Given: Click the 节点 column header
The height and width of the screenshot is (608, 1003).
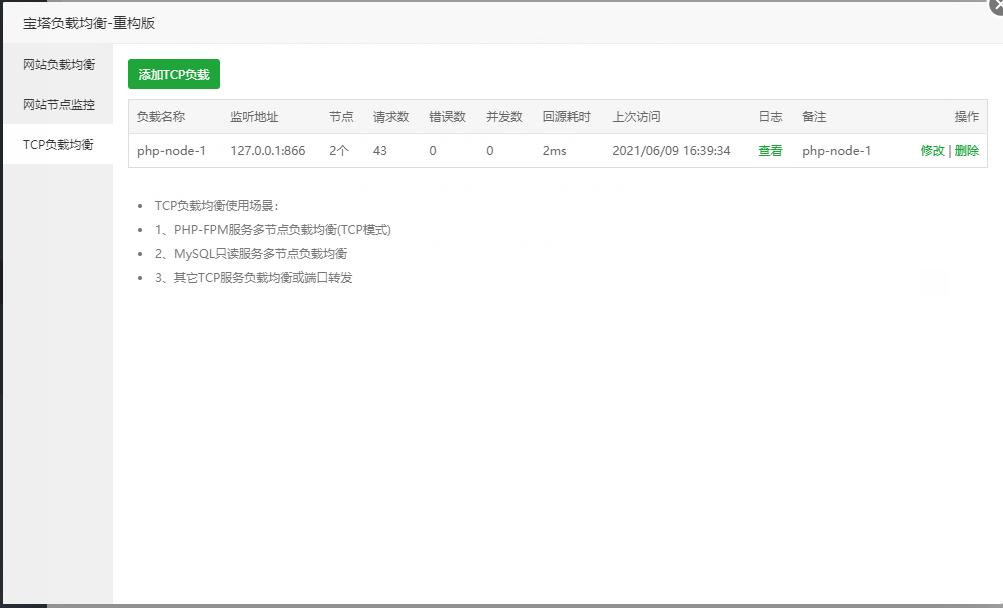Looking at the screenshot, I should tap(342, 117).
